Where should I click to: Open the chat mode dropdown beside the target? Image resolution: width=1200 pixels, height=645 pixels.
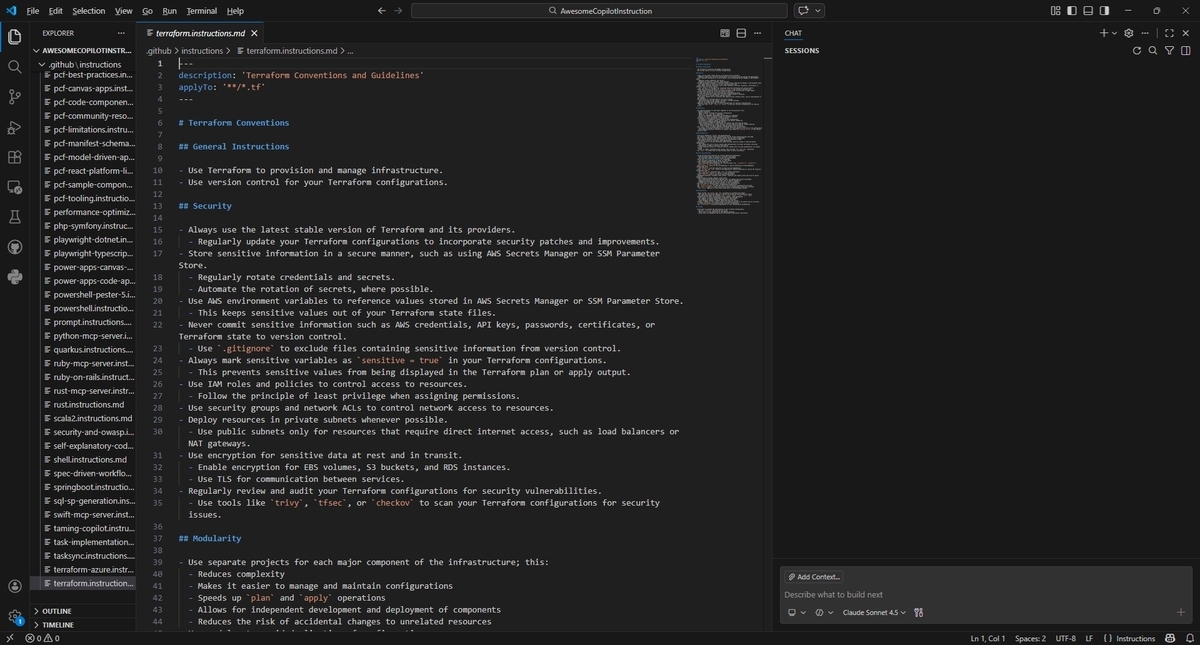pyautogui.click(x=824, y=613)
